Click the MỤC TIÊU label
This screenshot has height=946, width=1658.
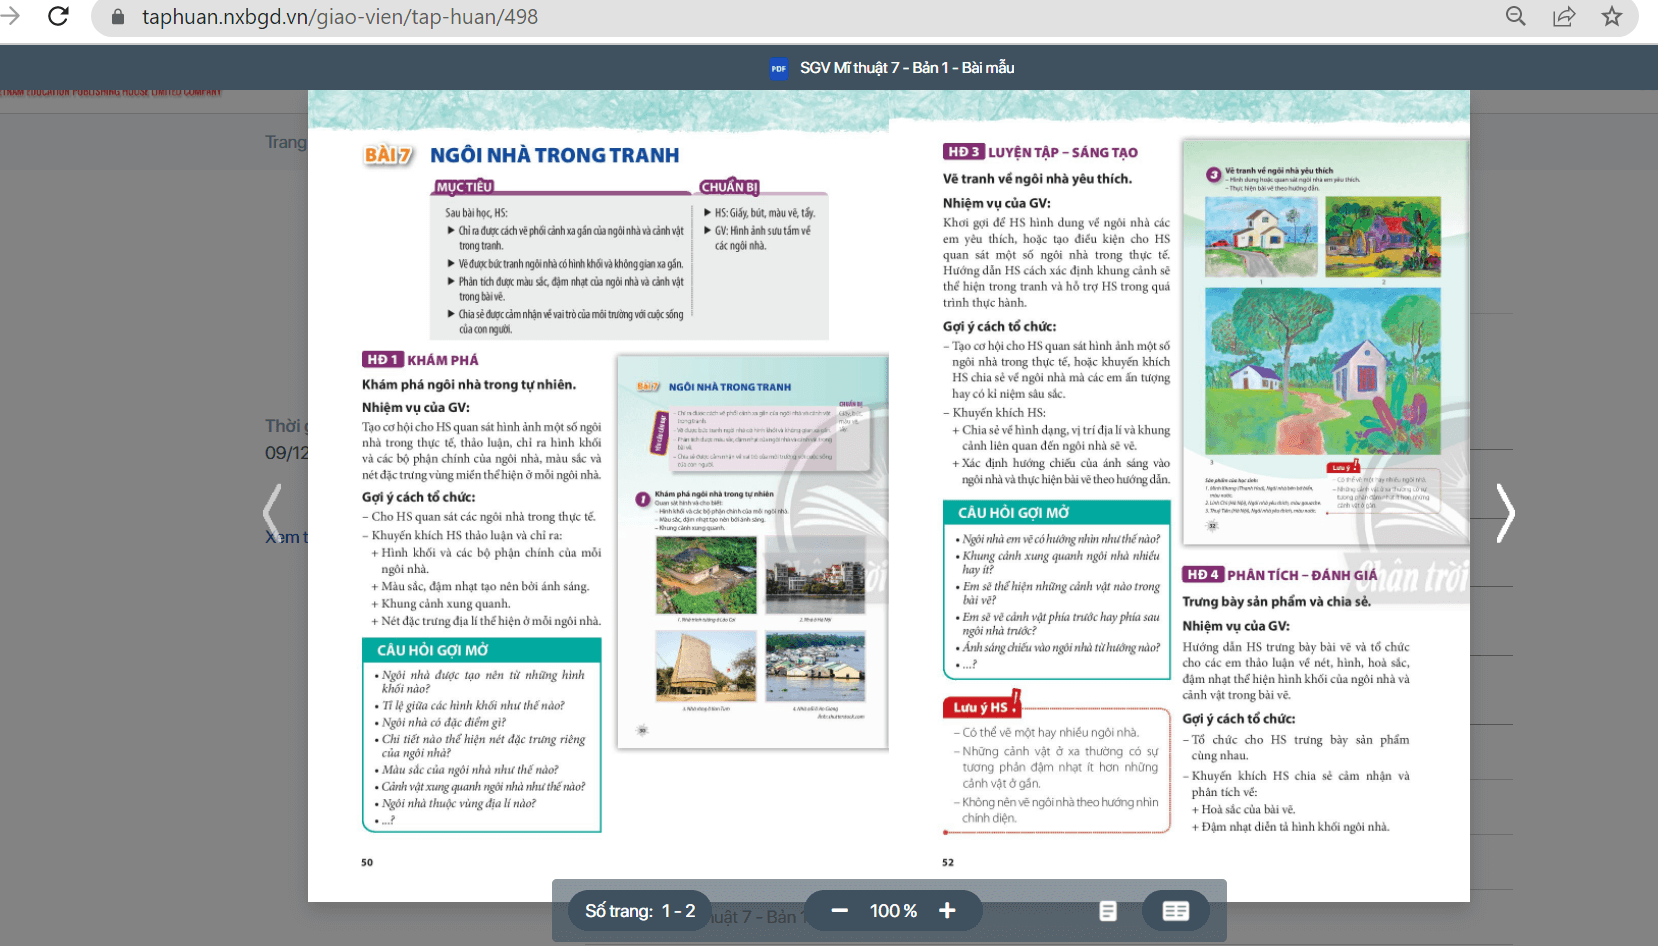tap(464, 187)
